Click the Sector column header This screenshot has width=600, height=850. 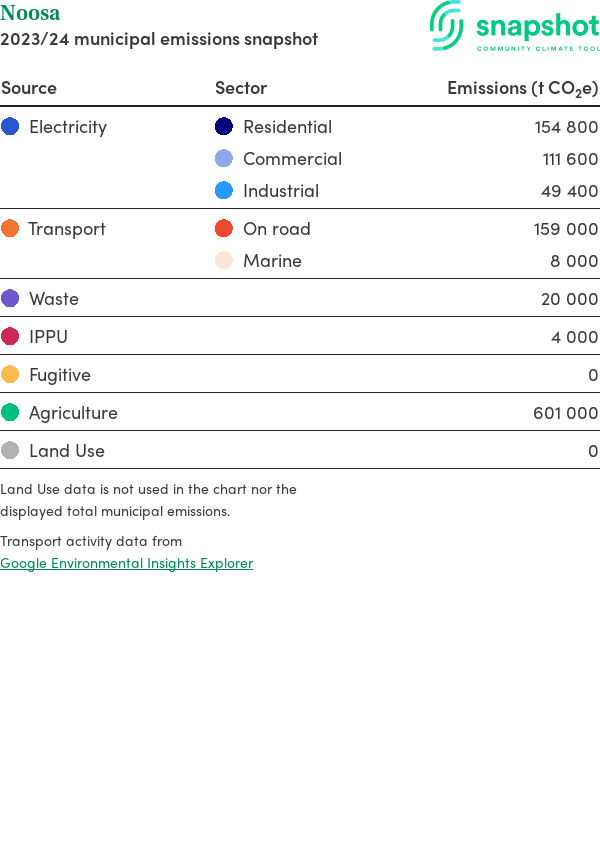241,88
